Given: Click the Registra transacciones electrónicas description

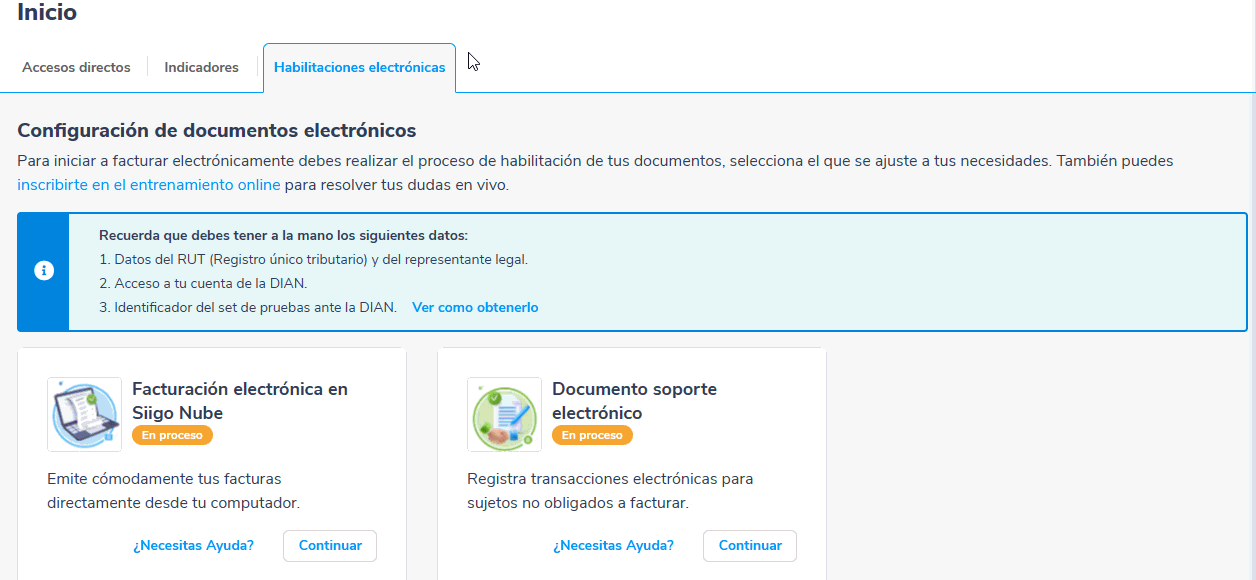Looking at the screenshot, I should point(610,491).
